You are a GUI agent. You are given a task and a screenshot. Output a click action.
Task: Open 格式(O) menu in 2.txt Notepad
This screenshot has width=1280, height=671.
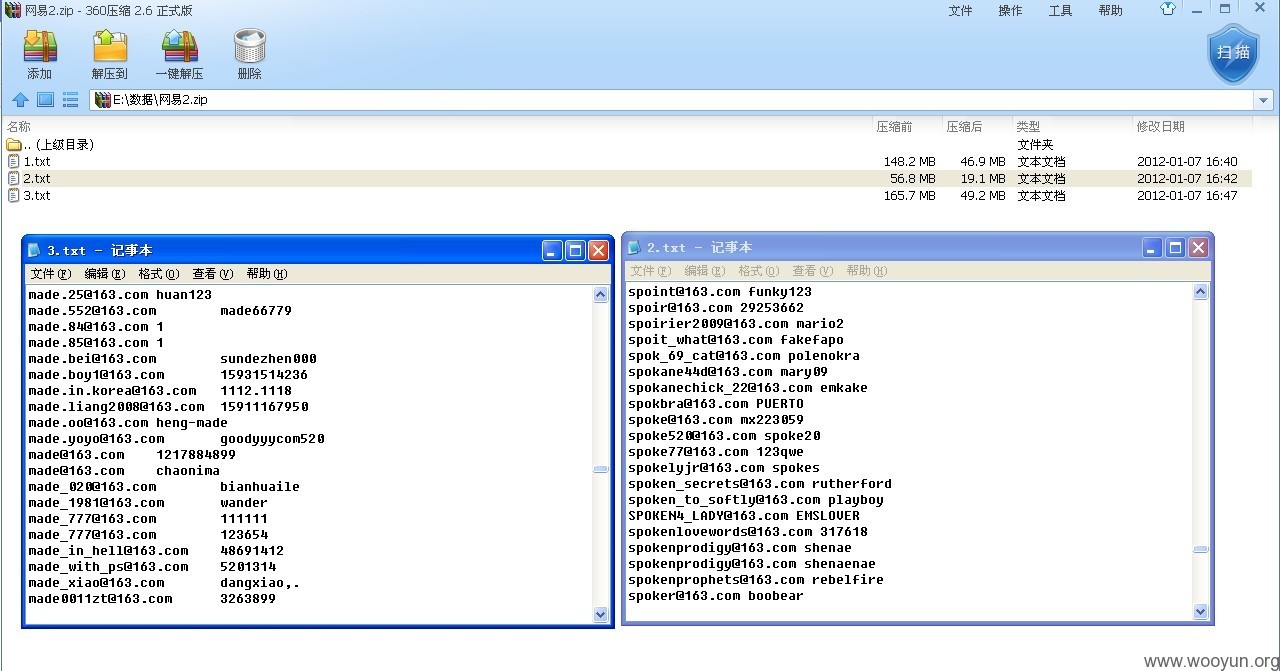(x=758, y=271)
